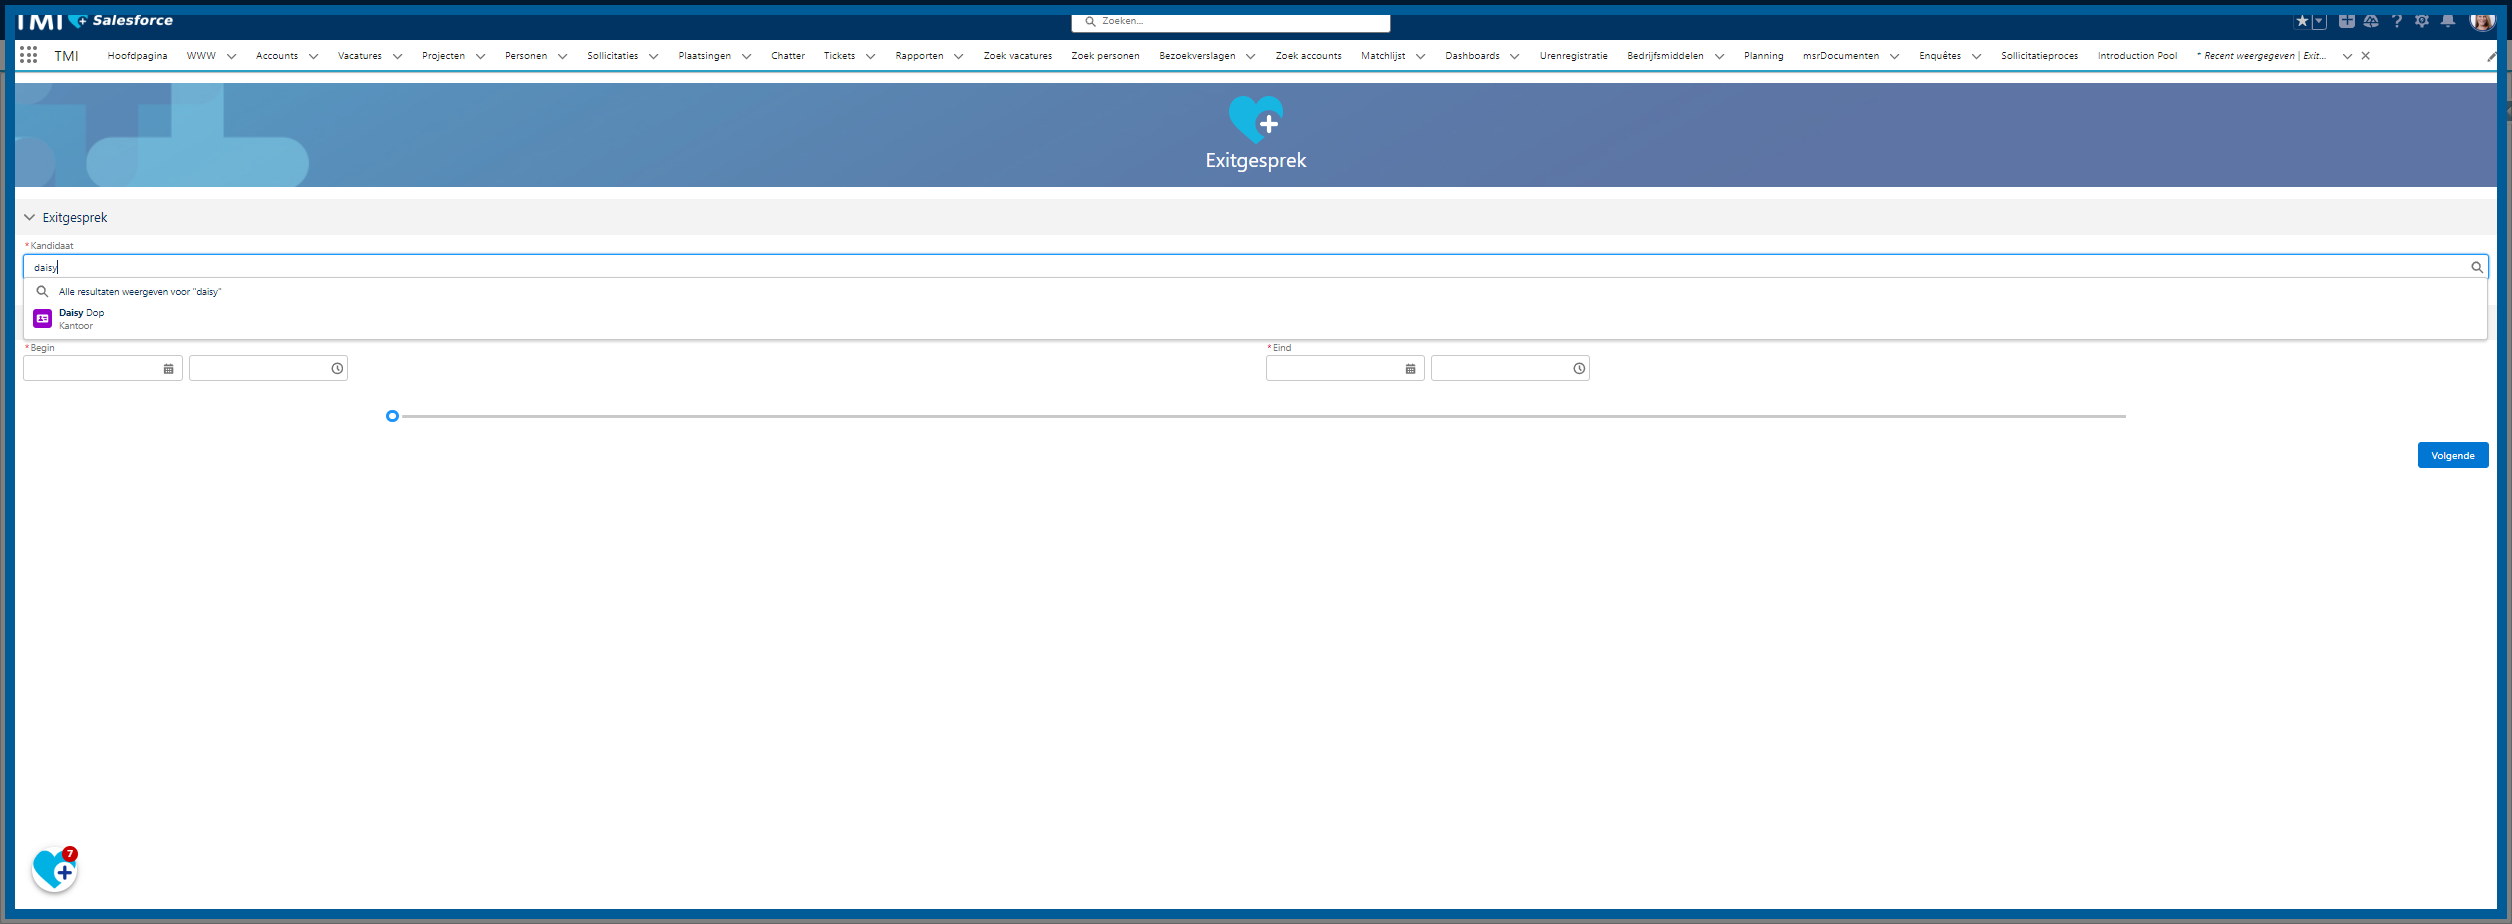Go to the Hoofdpagina tab

(137, 56)
